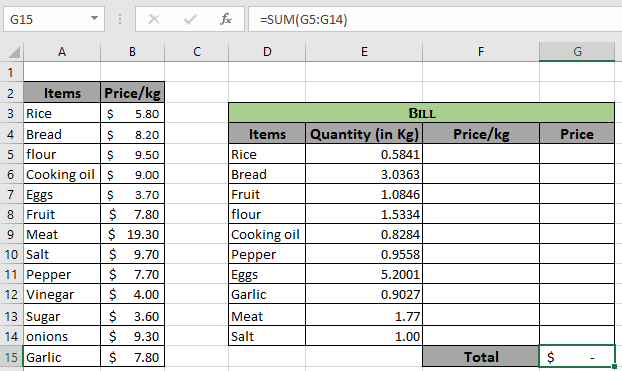Click the 'Items' header in the Bill table

[267, 134]
